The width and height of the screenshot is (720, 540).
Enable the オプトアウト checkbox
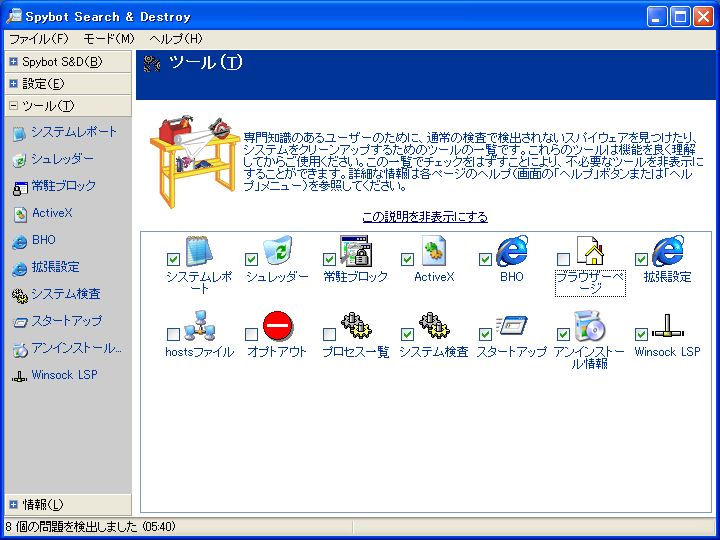tap(251, 334)
